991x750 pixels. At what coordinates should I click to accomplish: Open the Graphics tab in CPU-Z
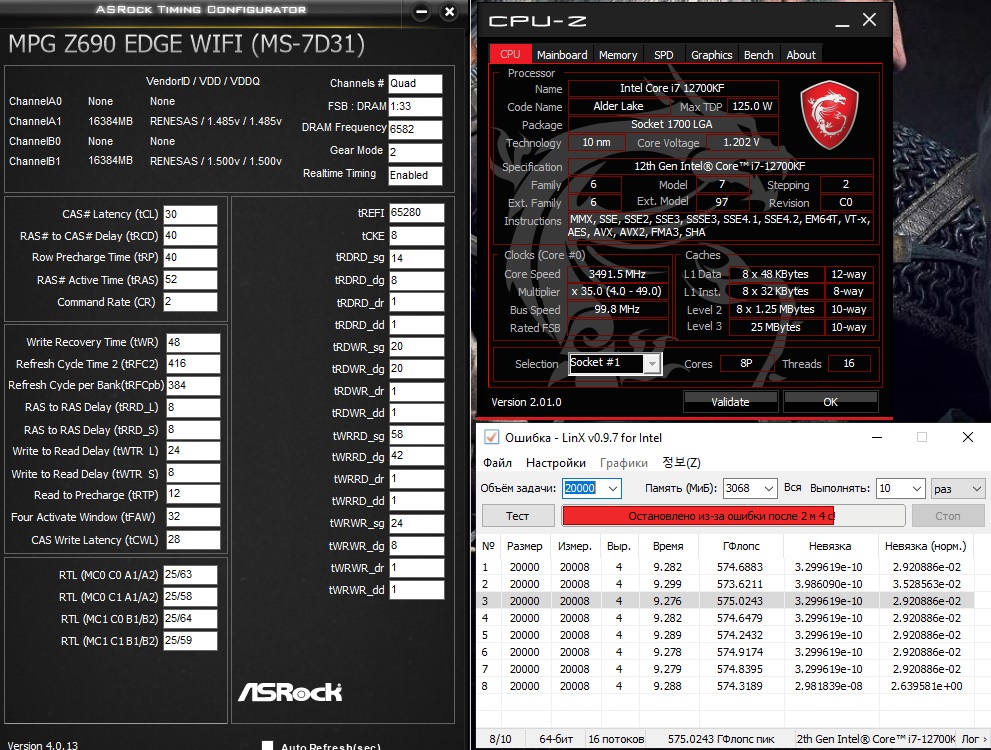tap(712, 55)
